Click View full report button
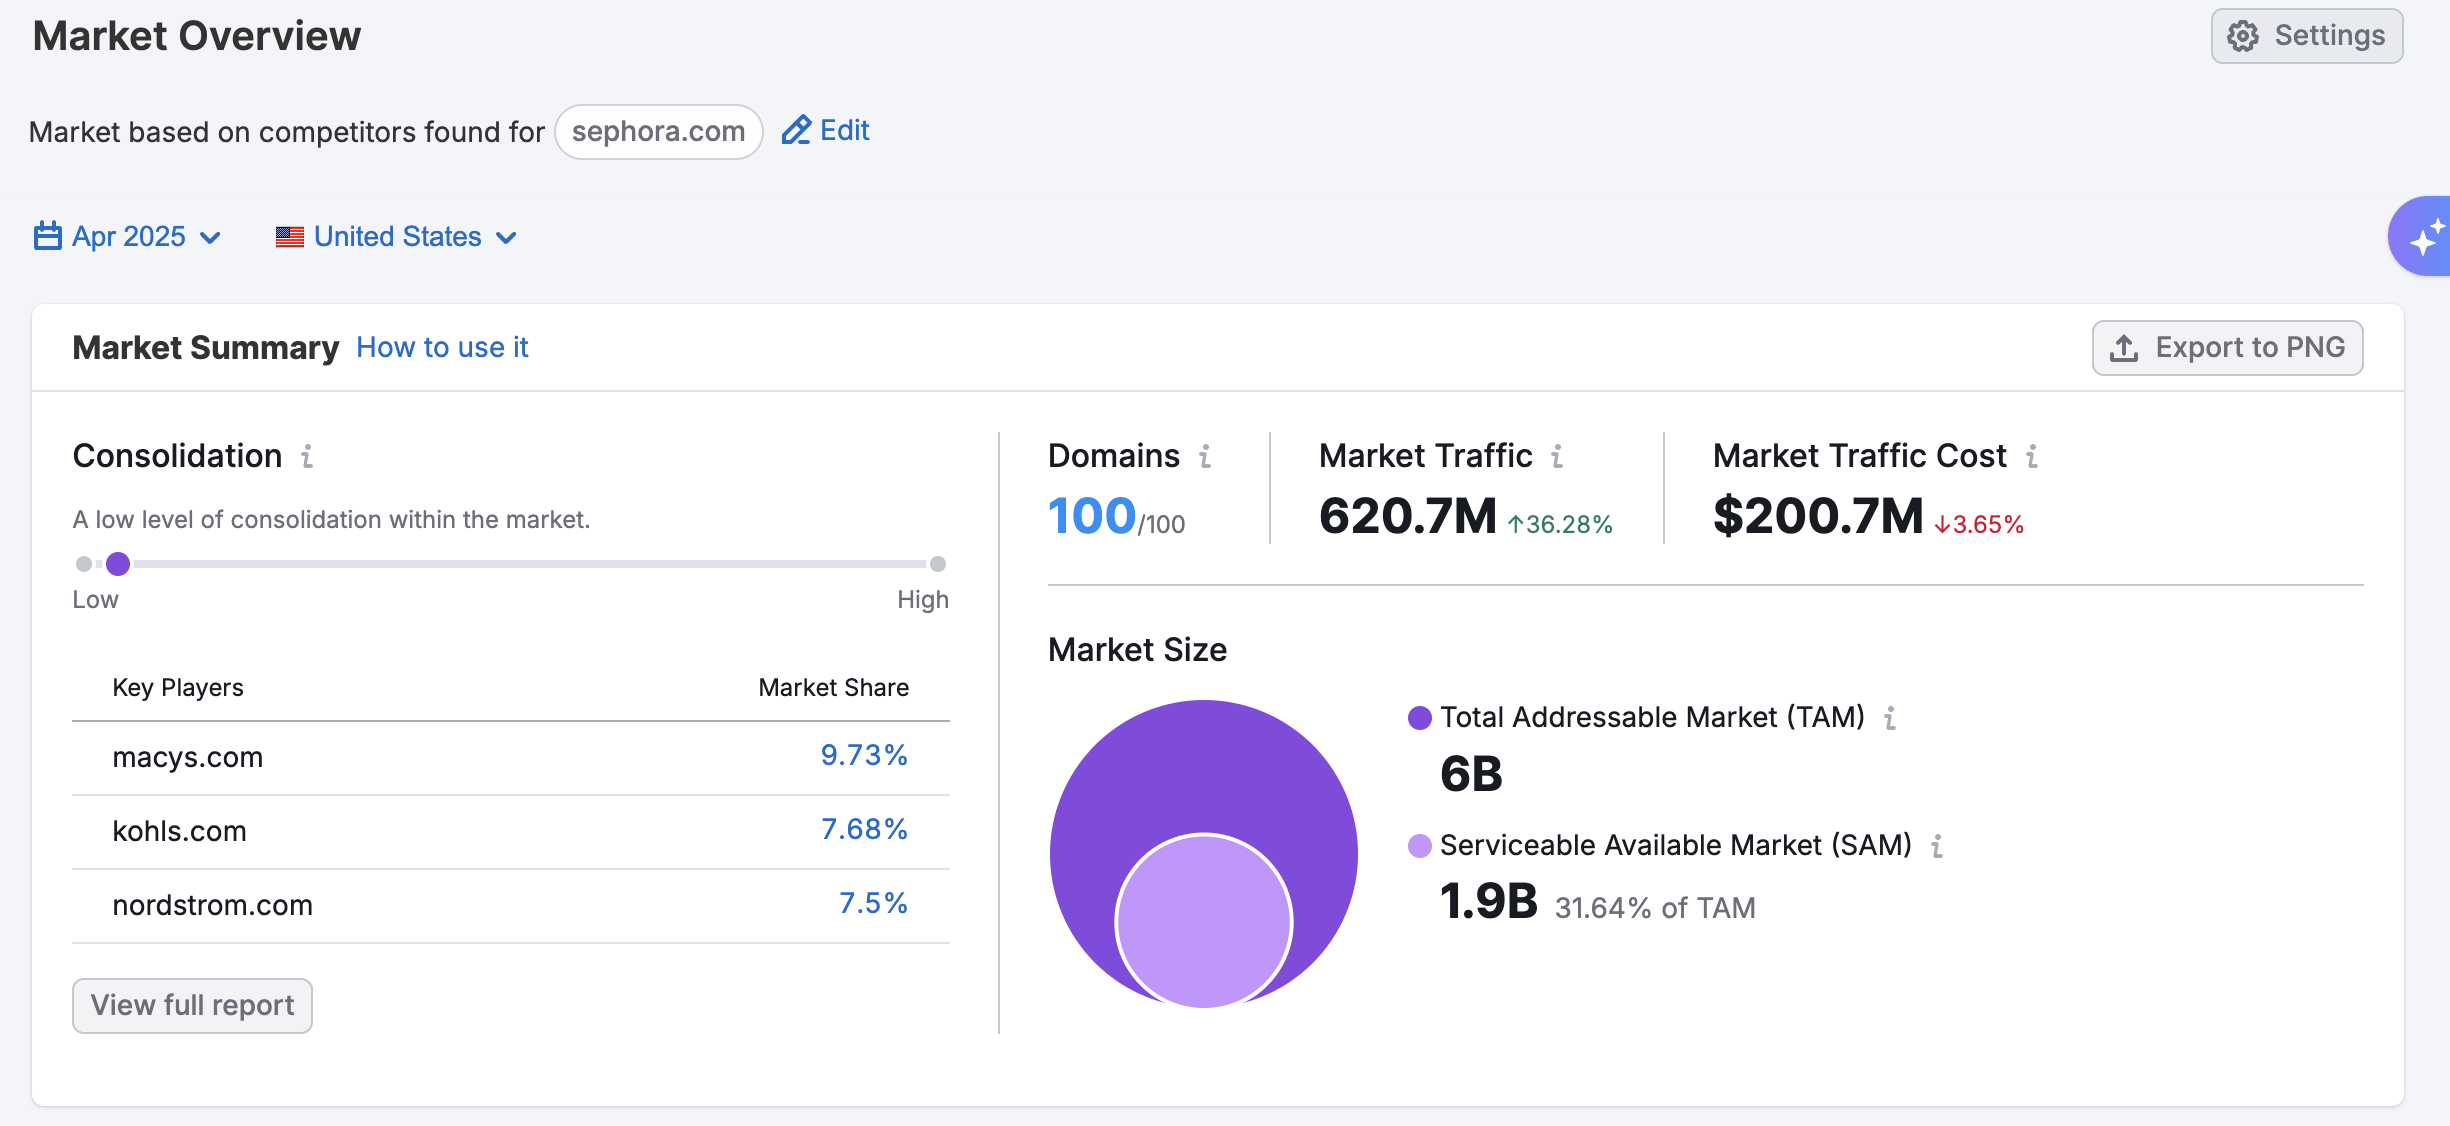Viewport: 2450px width, 1126px height. click(x=192, y=1005)
